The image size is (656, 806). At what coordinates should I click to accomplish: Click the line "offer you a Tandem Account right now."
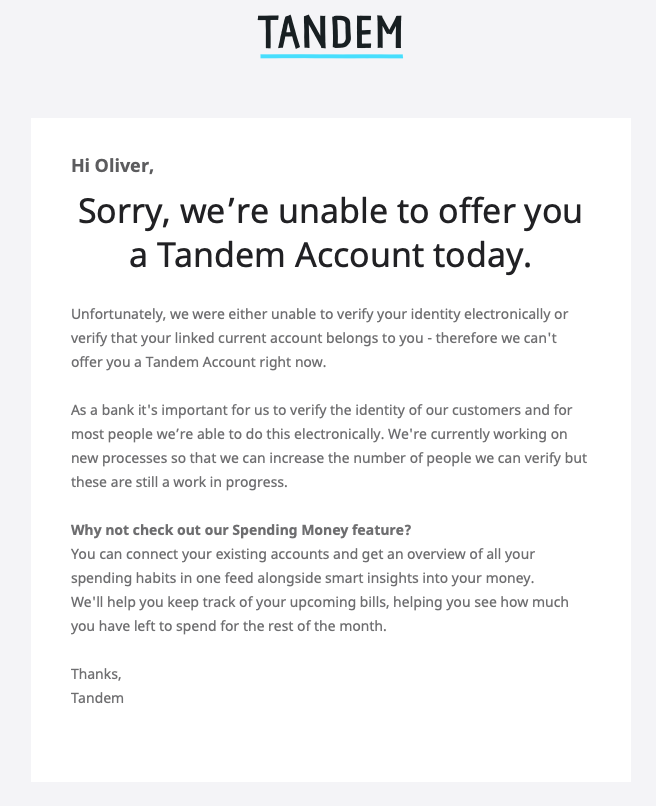coord(199,362)
